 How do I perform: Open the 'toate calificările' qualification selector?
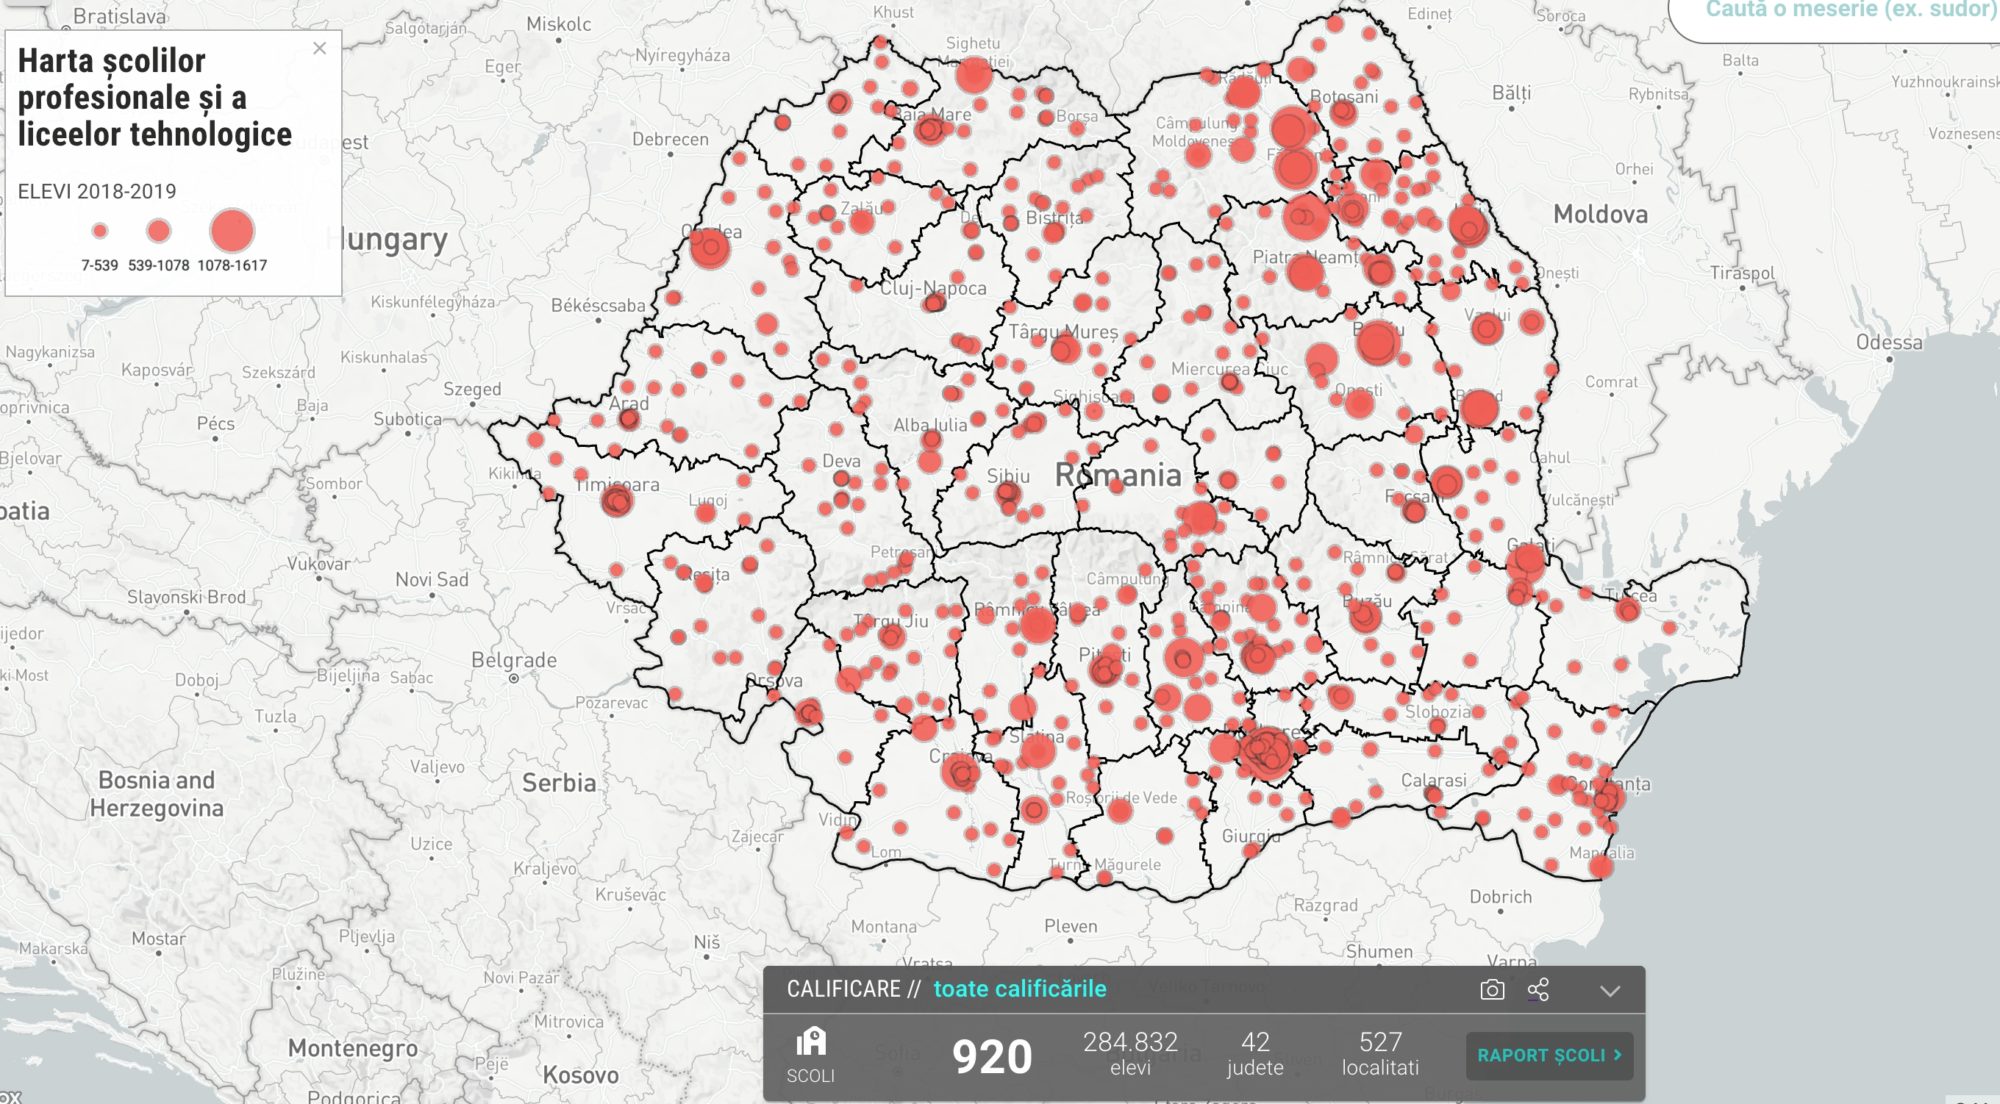tap(1020, 989)
